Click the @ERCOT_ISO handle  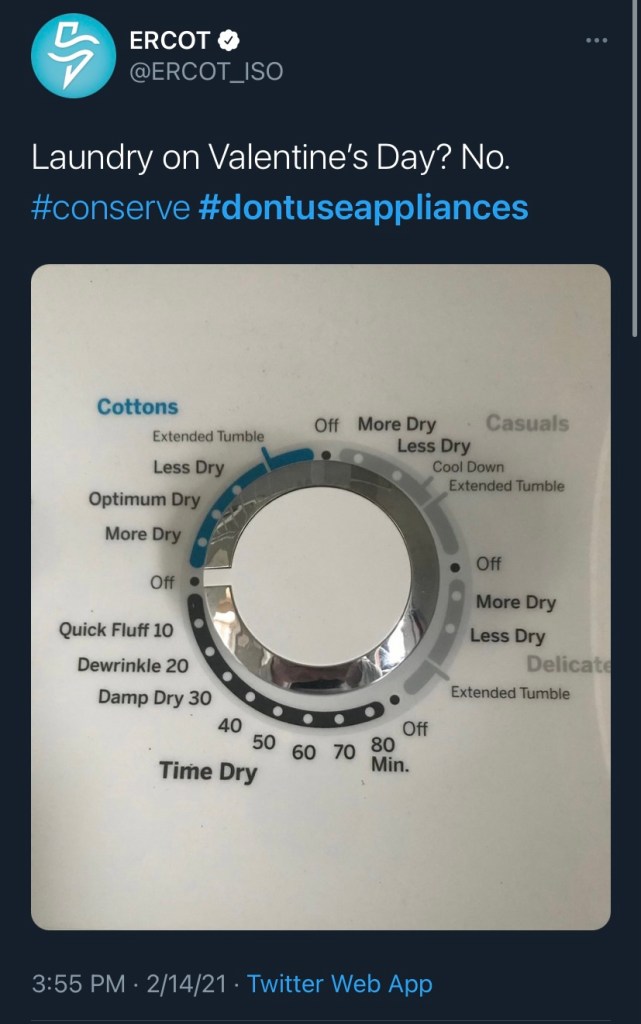point(206,71)
